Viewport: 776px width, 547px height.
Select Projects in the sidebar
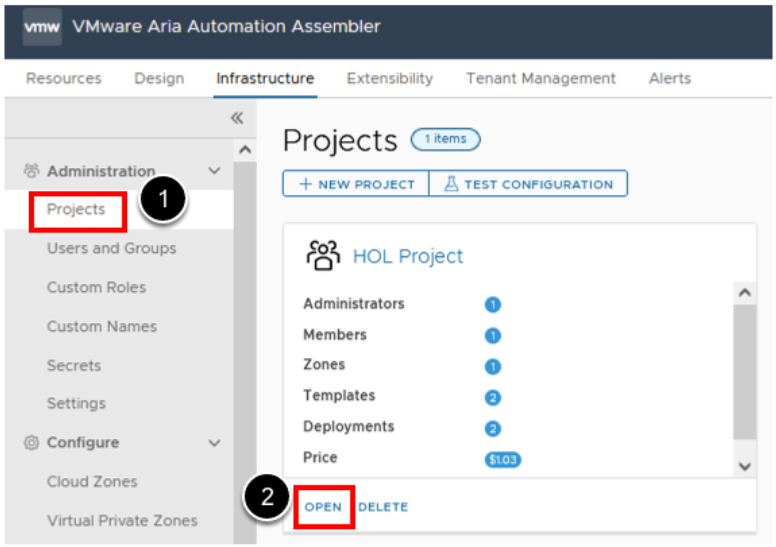(x=76, y=209)
